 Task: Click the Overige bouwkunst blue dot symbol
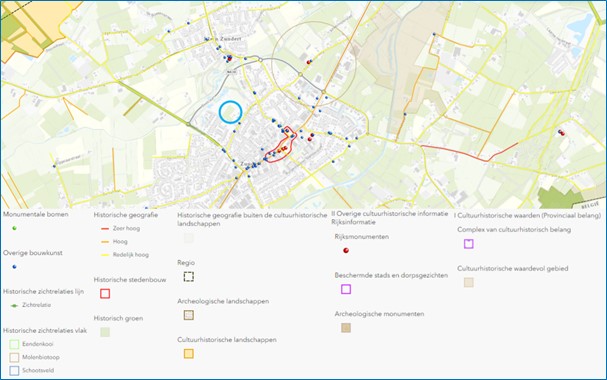(x=15, y=267)
